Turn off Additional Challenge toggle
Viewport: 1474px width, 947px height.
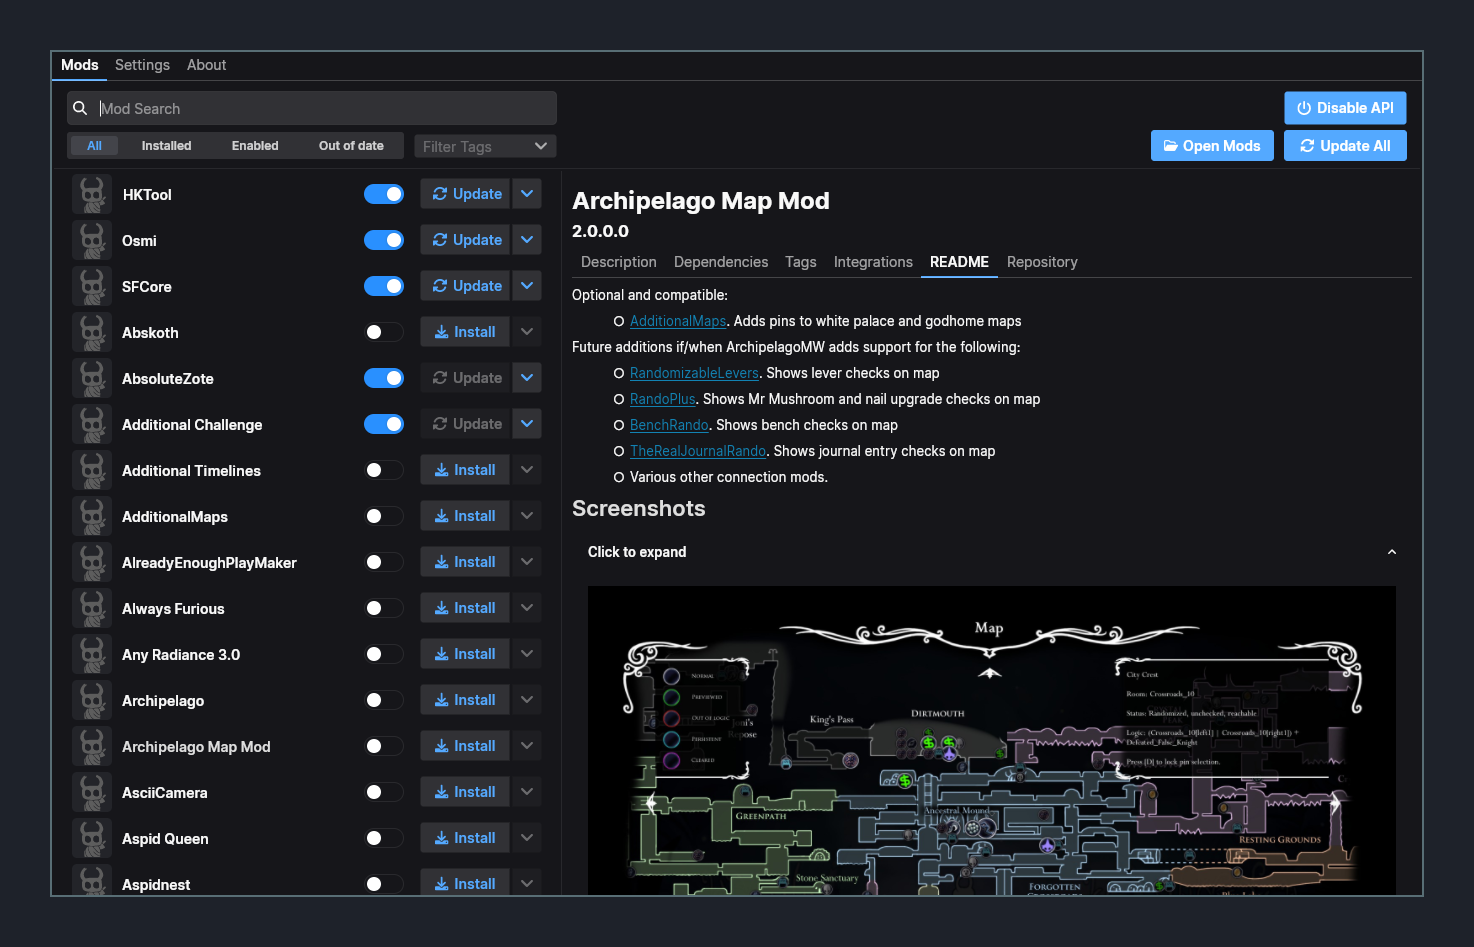tap(384, 424)
